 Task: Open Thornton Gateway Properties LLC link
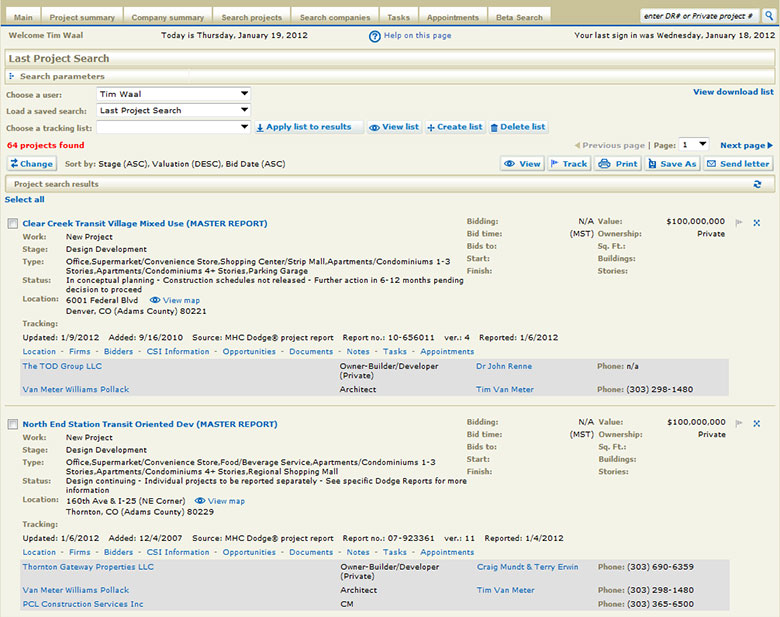[x=88, y=567]
